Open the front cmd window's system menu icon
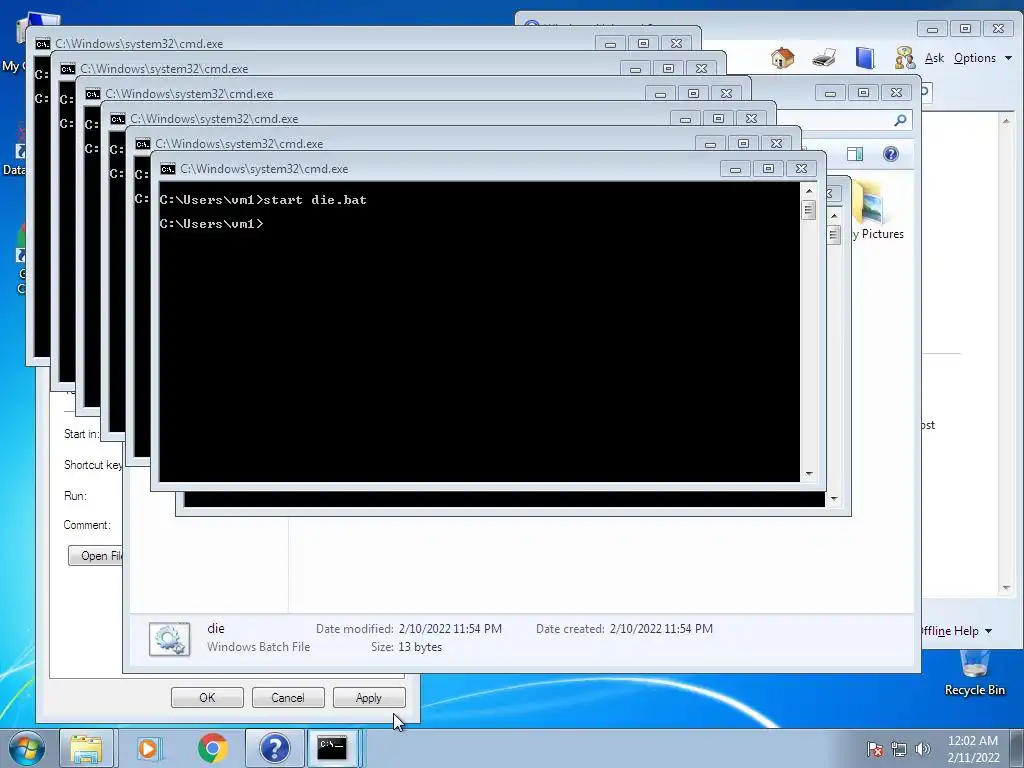1024x768 pixels. [168, 169]
